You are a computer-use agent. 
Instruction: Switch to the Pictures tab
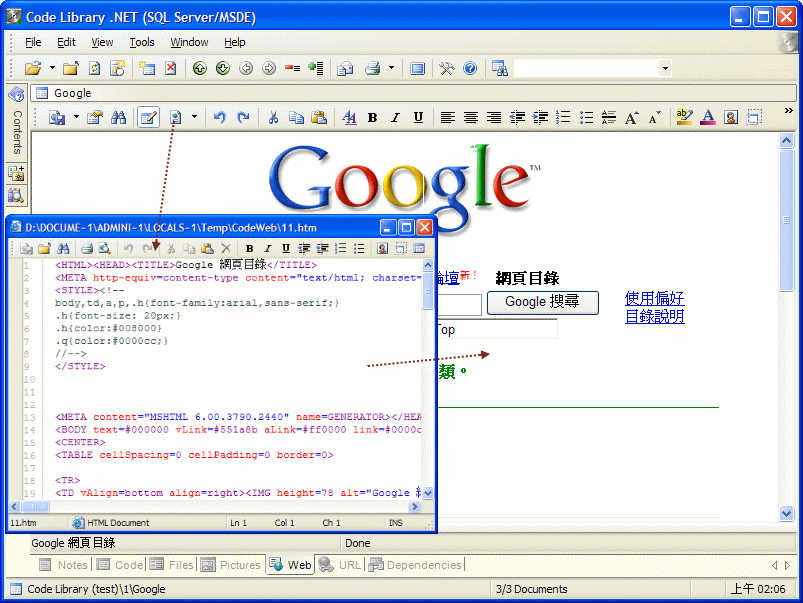coord(230,565)
